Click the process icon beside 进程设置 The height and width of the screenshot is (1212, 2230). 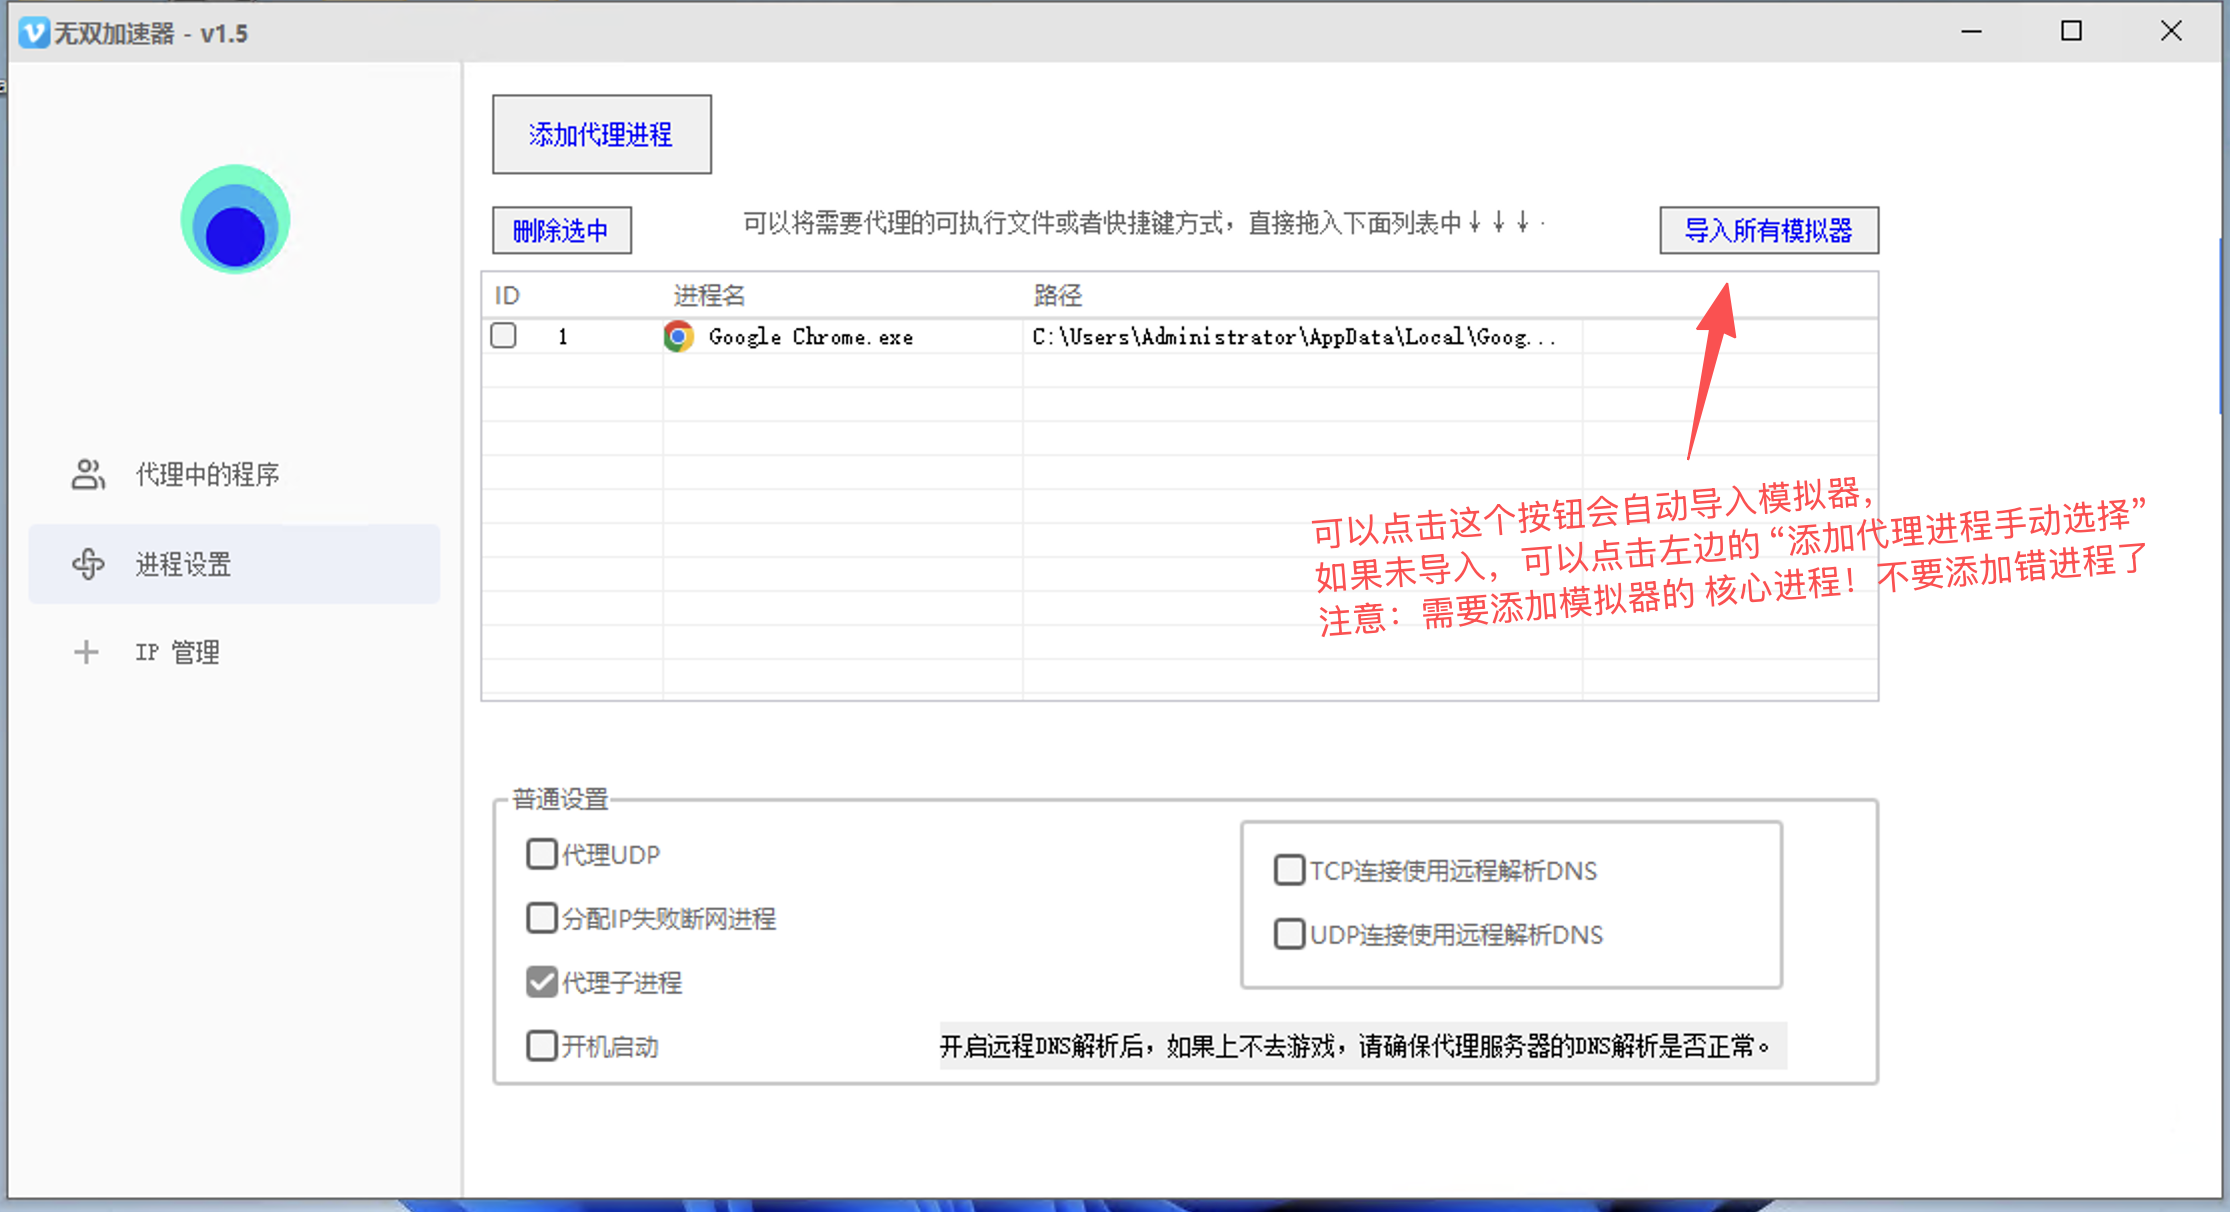point(88,564)
